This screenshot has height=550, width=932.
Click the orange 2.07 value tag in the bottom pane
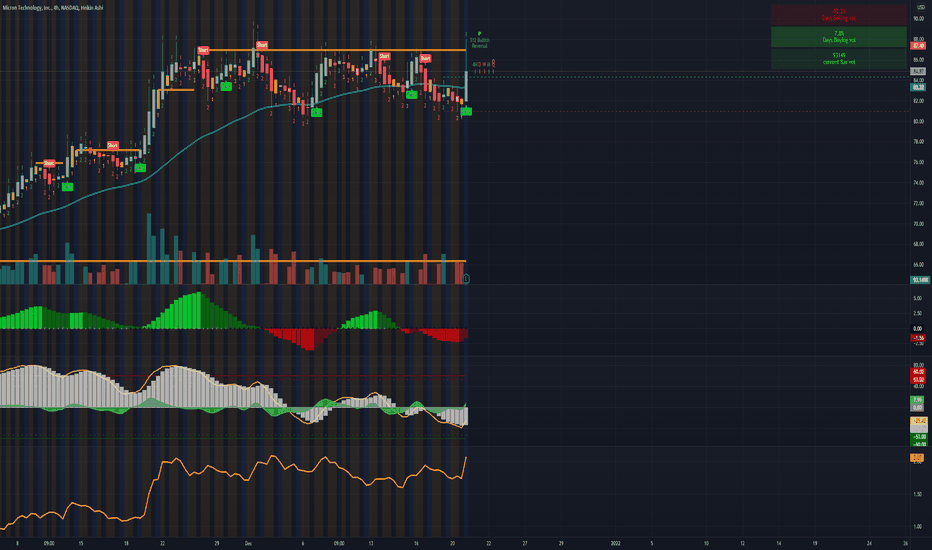(918, 458)
